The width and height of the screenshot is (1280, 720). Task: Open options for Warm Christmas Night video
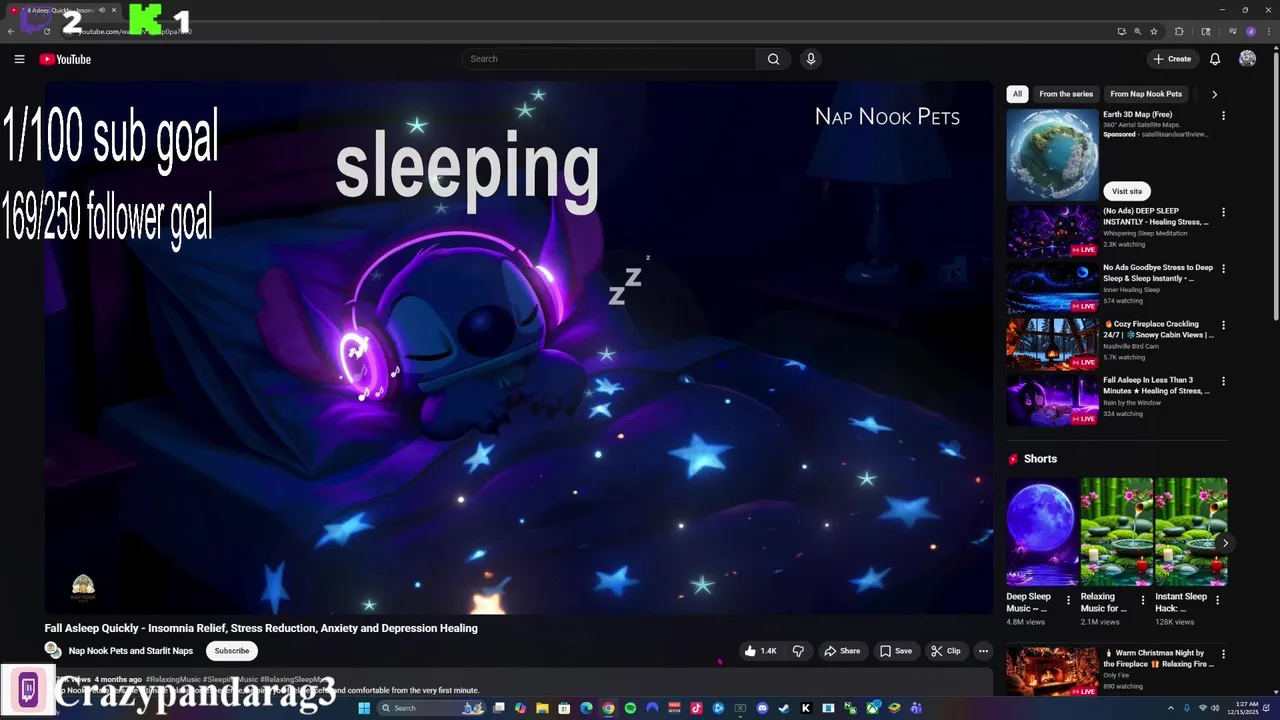pos(1223,654)
